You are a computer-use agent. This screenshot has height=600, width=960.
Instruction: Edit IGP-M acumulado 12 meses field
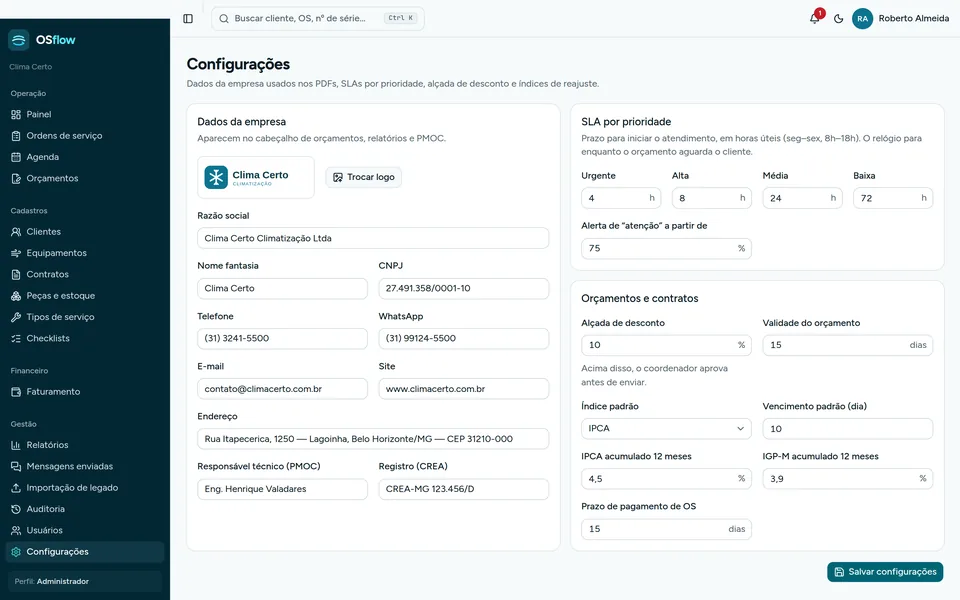(x=847, y=479)
